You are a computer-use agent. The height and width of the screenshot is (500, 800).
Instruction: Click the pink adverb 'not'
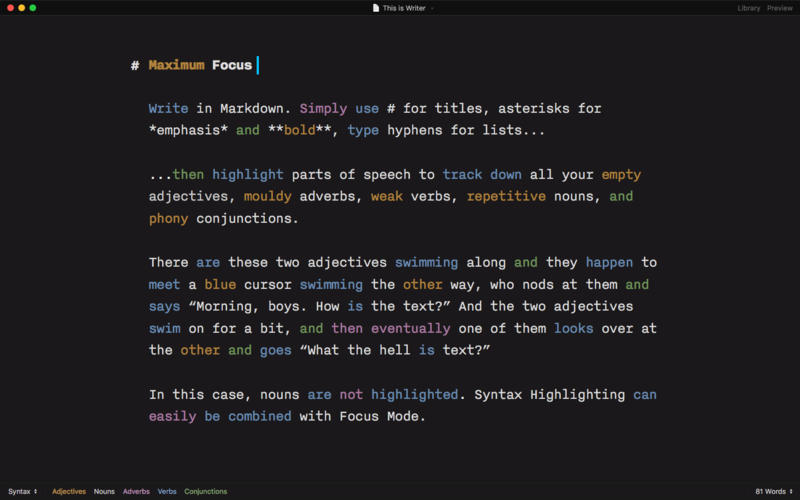(x=352, y=395)
